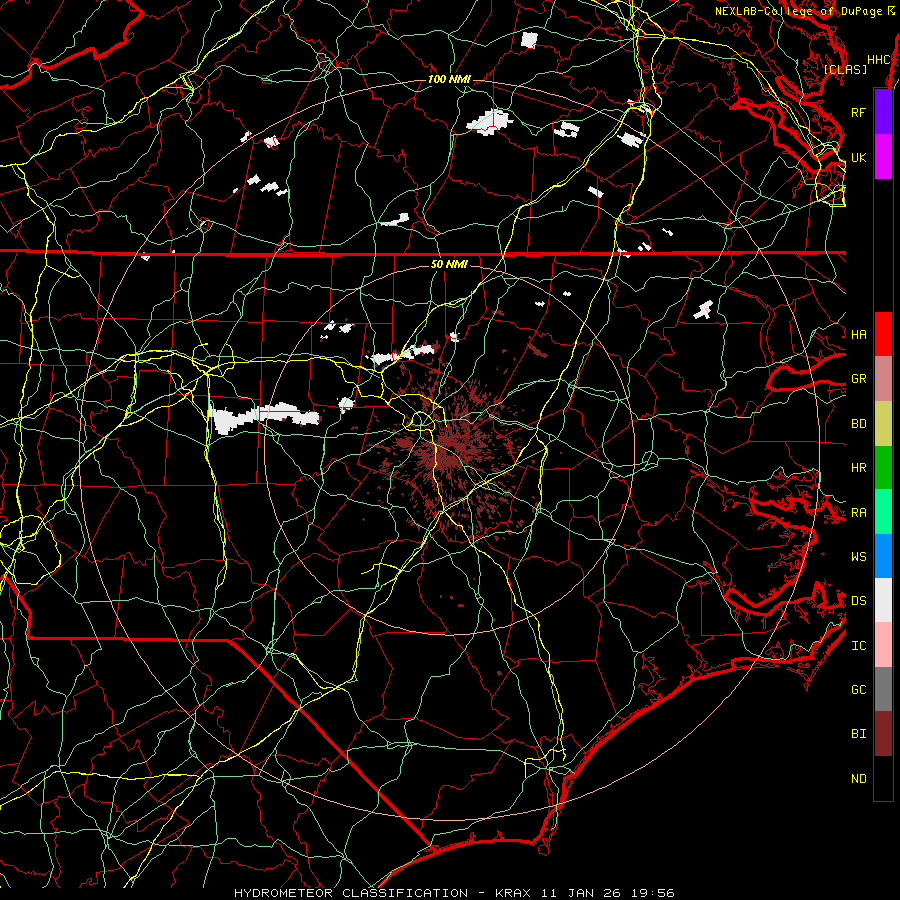Click the red HA legend swatch
Image resolution: width=900 pixels, height=900 pixels.
pyautogui.click(x=883, y=334)
